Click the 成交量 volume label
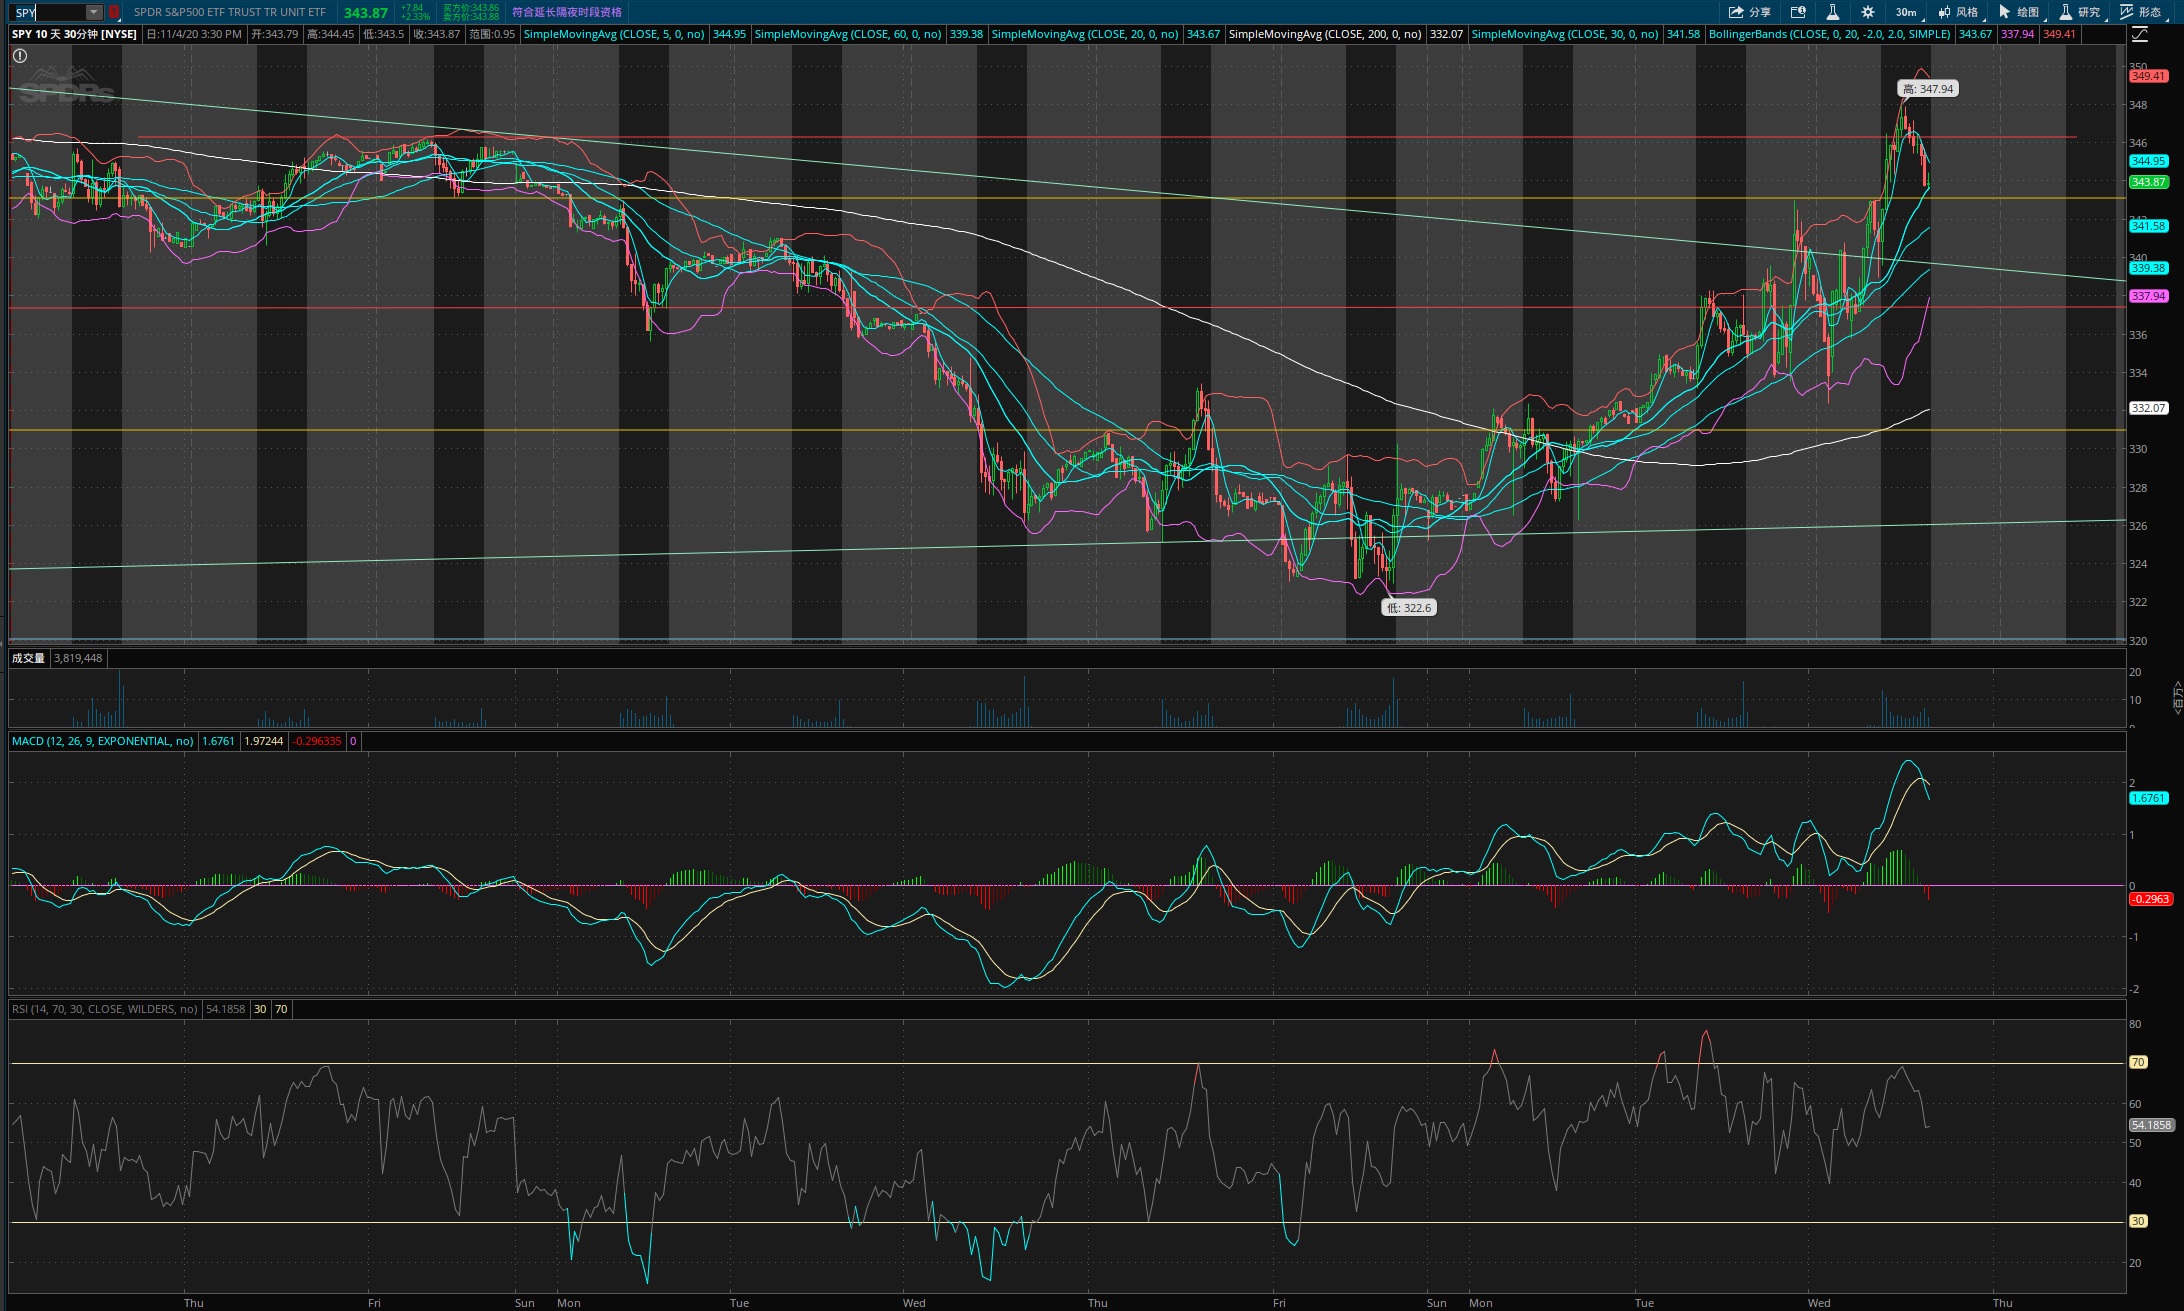This screenshot has height=1311, width=2184. [x=28, y=658]
